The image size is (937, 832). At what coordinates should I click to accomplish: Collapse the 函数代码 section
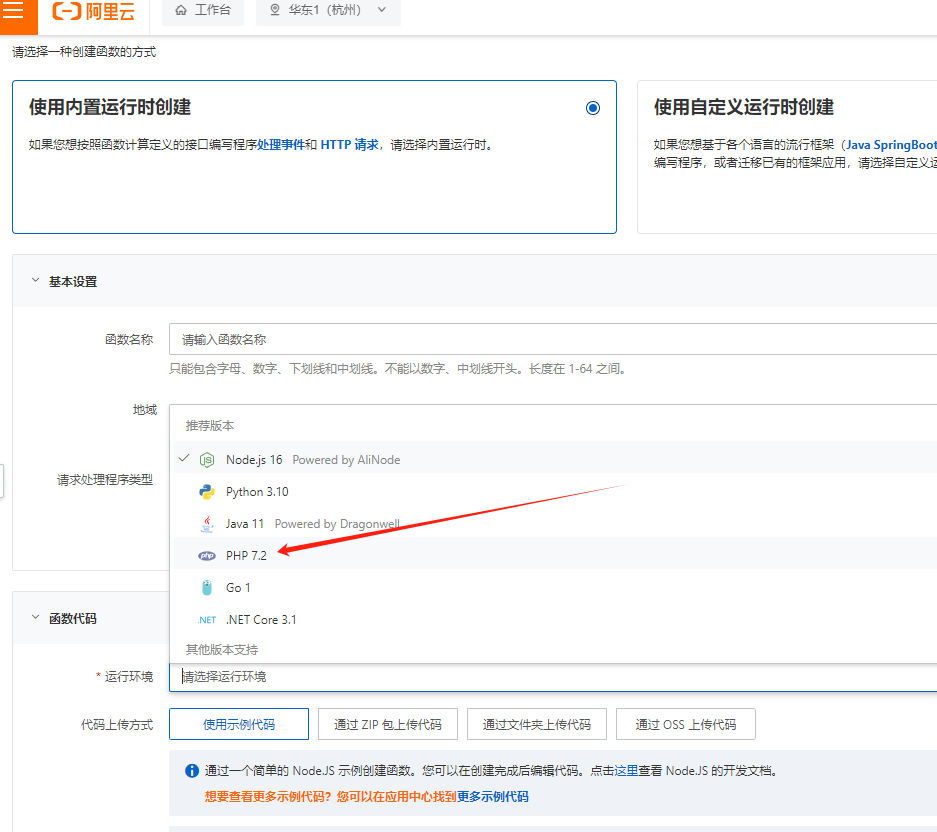35,617
